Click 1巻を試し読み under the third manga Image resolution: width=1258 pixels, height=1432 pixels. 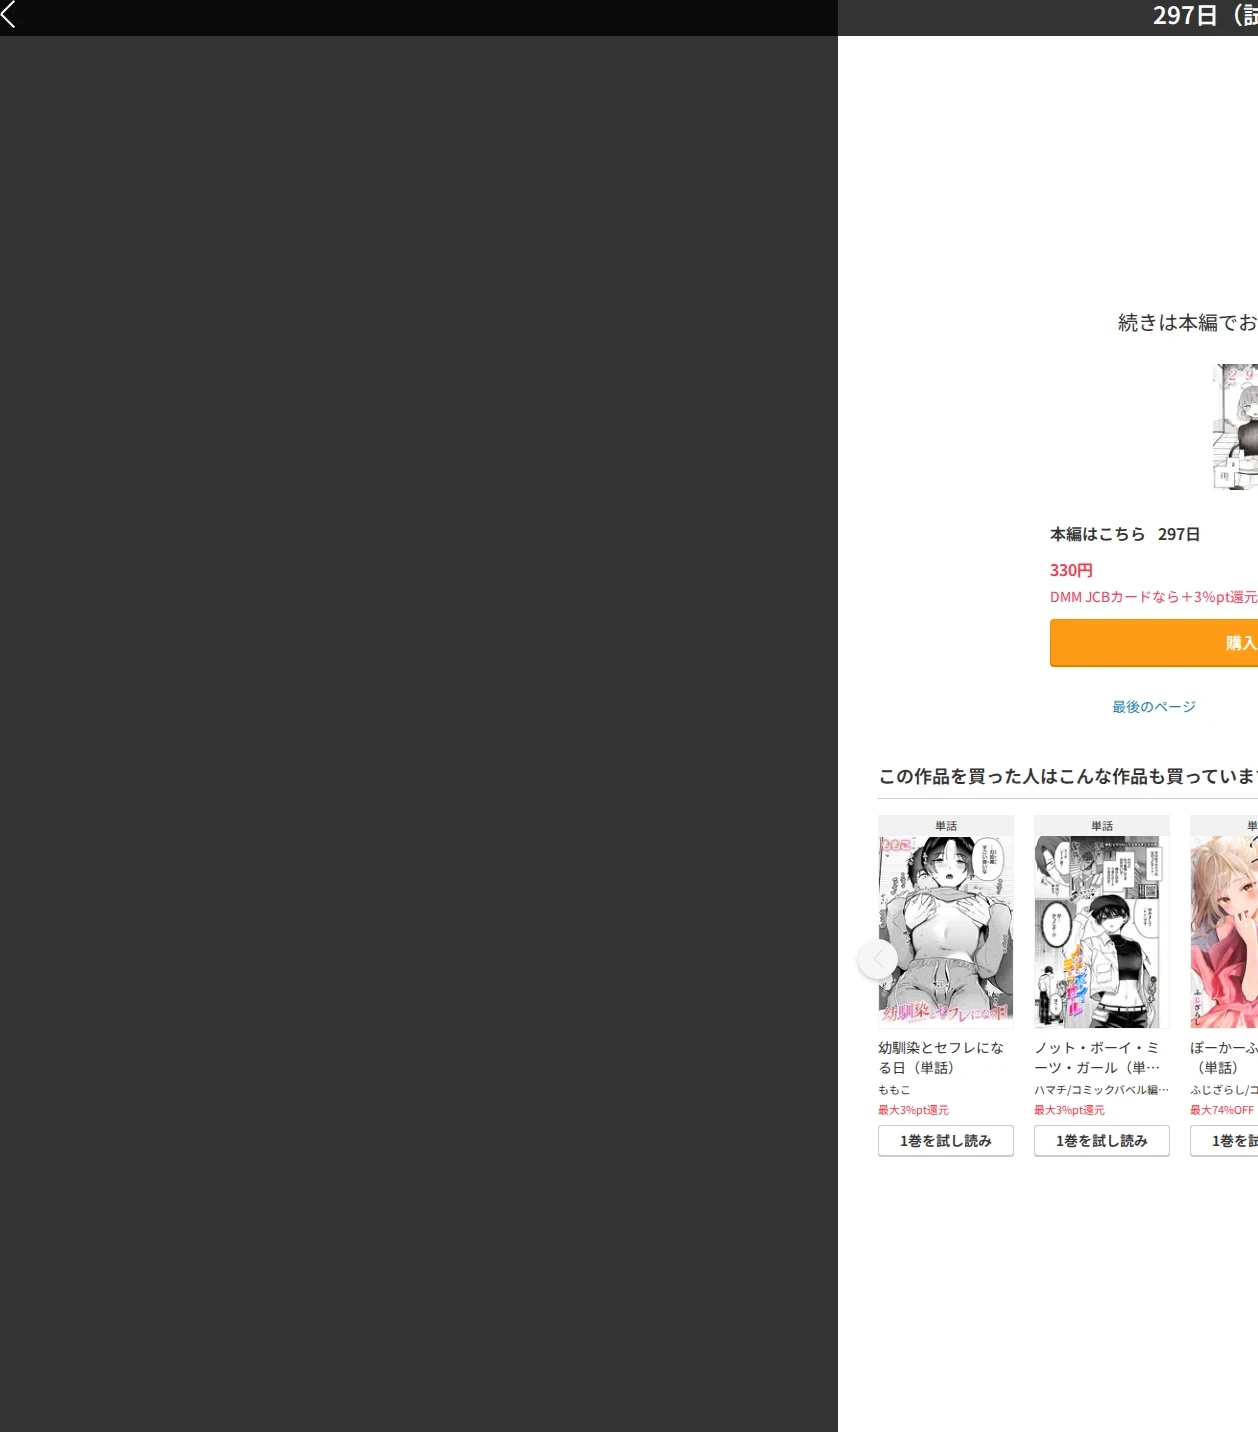click(x=1224, y=1141)
